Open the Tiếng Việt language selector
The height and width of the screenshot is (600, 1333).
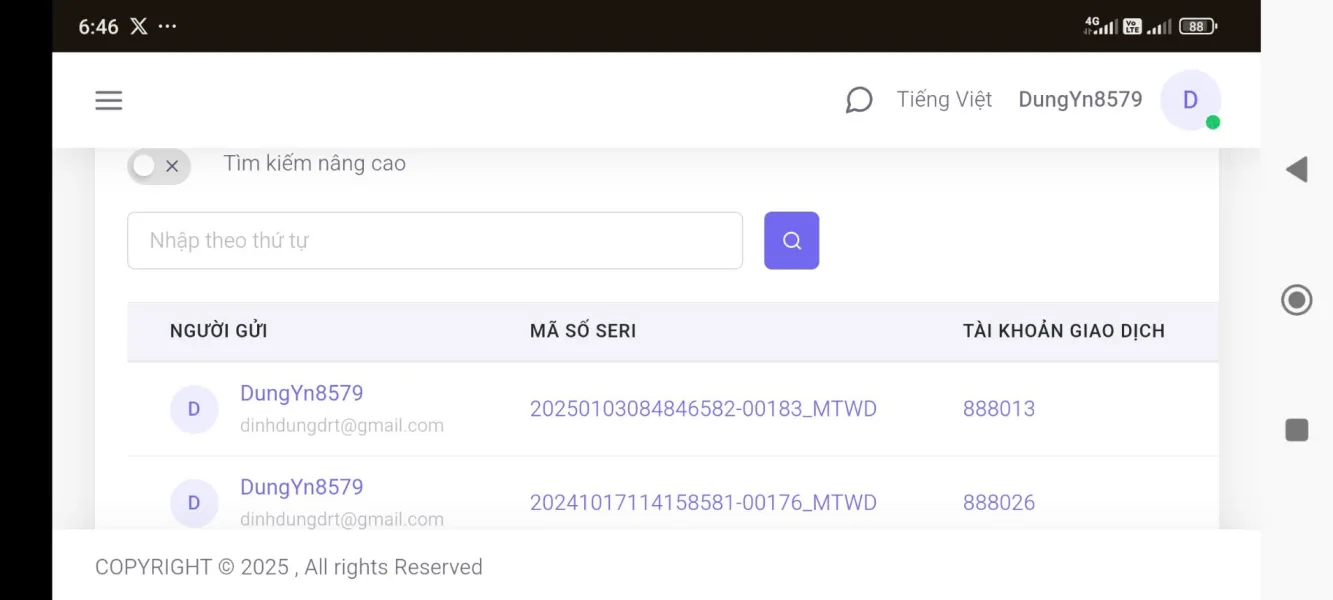pos(944,100)
